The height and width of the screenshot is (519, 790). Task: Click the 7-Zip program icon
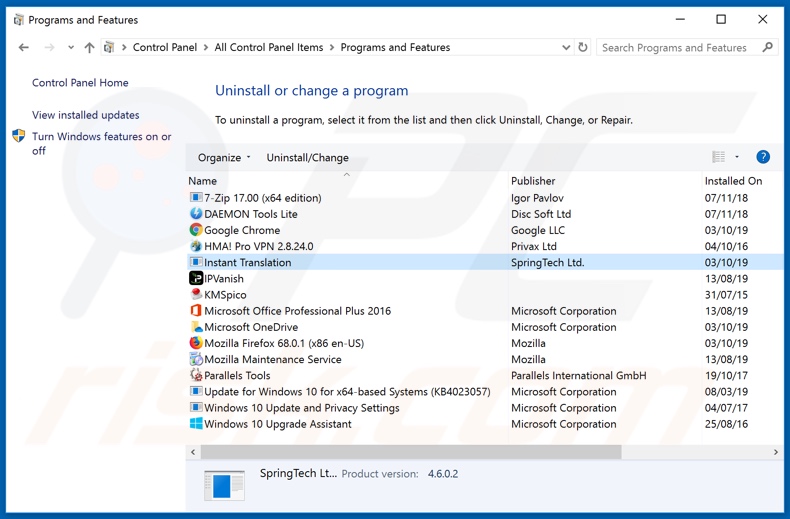pyautogui.click(x=195, y=198)
